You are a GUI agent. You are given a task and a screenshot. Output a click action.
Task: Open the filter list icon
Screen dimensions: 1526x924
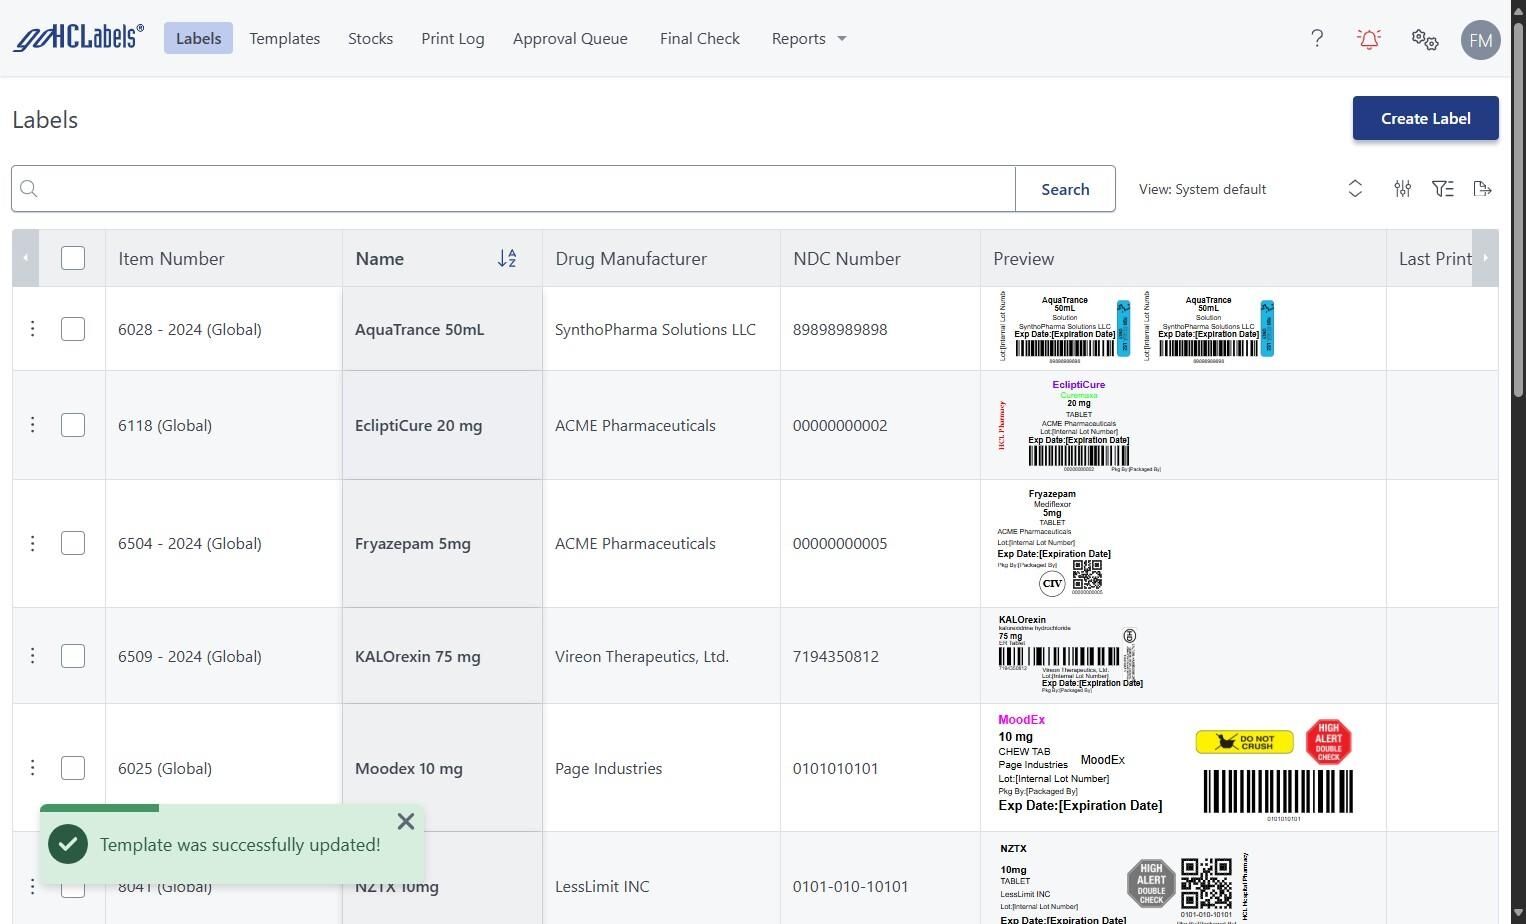coord(1443,189)
